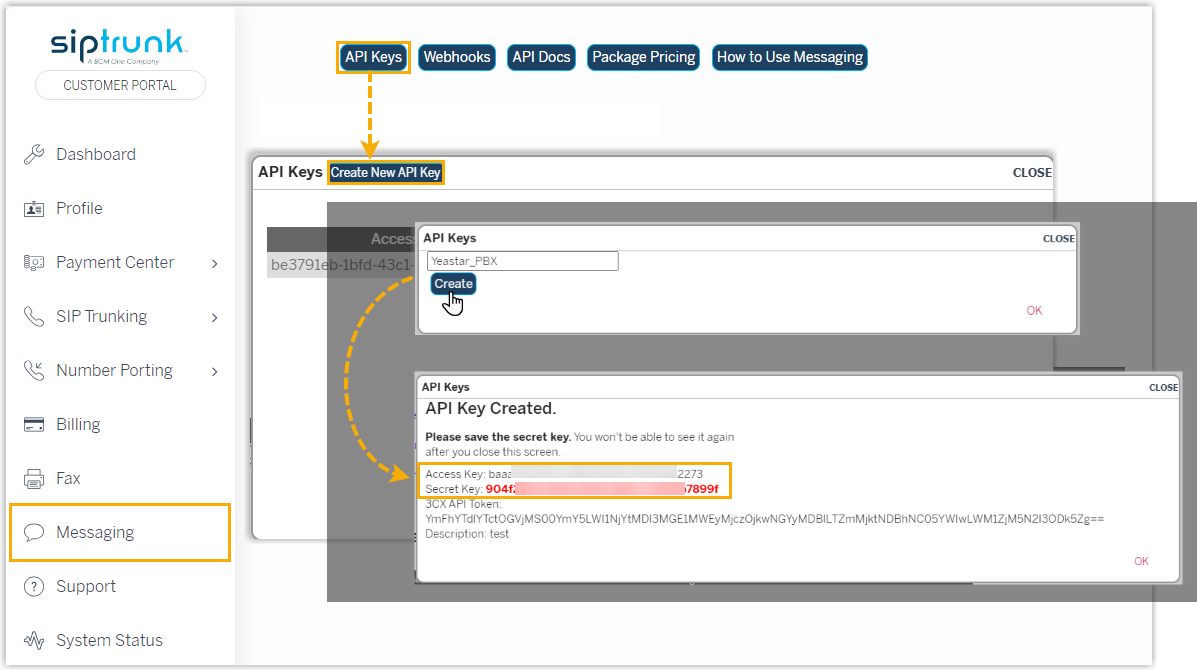Click the Payment Center icon
The image size is (1197, 671).
pos(34,262)
